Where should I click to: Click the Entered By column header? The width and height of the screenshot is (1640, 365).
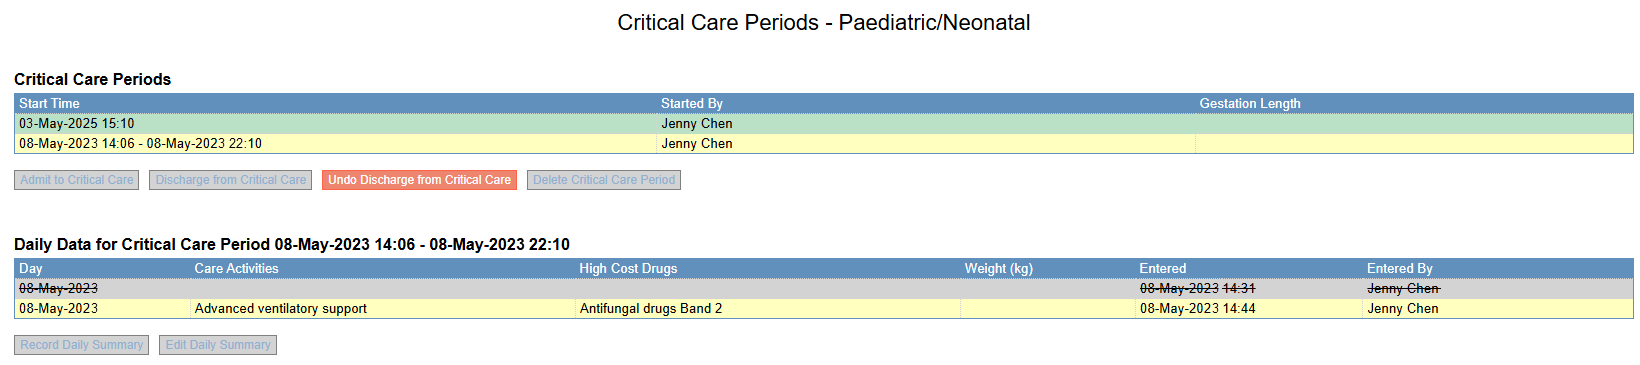[x=1400, y=269]
